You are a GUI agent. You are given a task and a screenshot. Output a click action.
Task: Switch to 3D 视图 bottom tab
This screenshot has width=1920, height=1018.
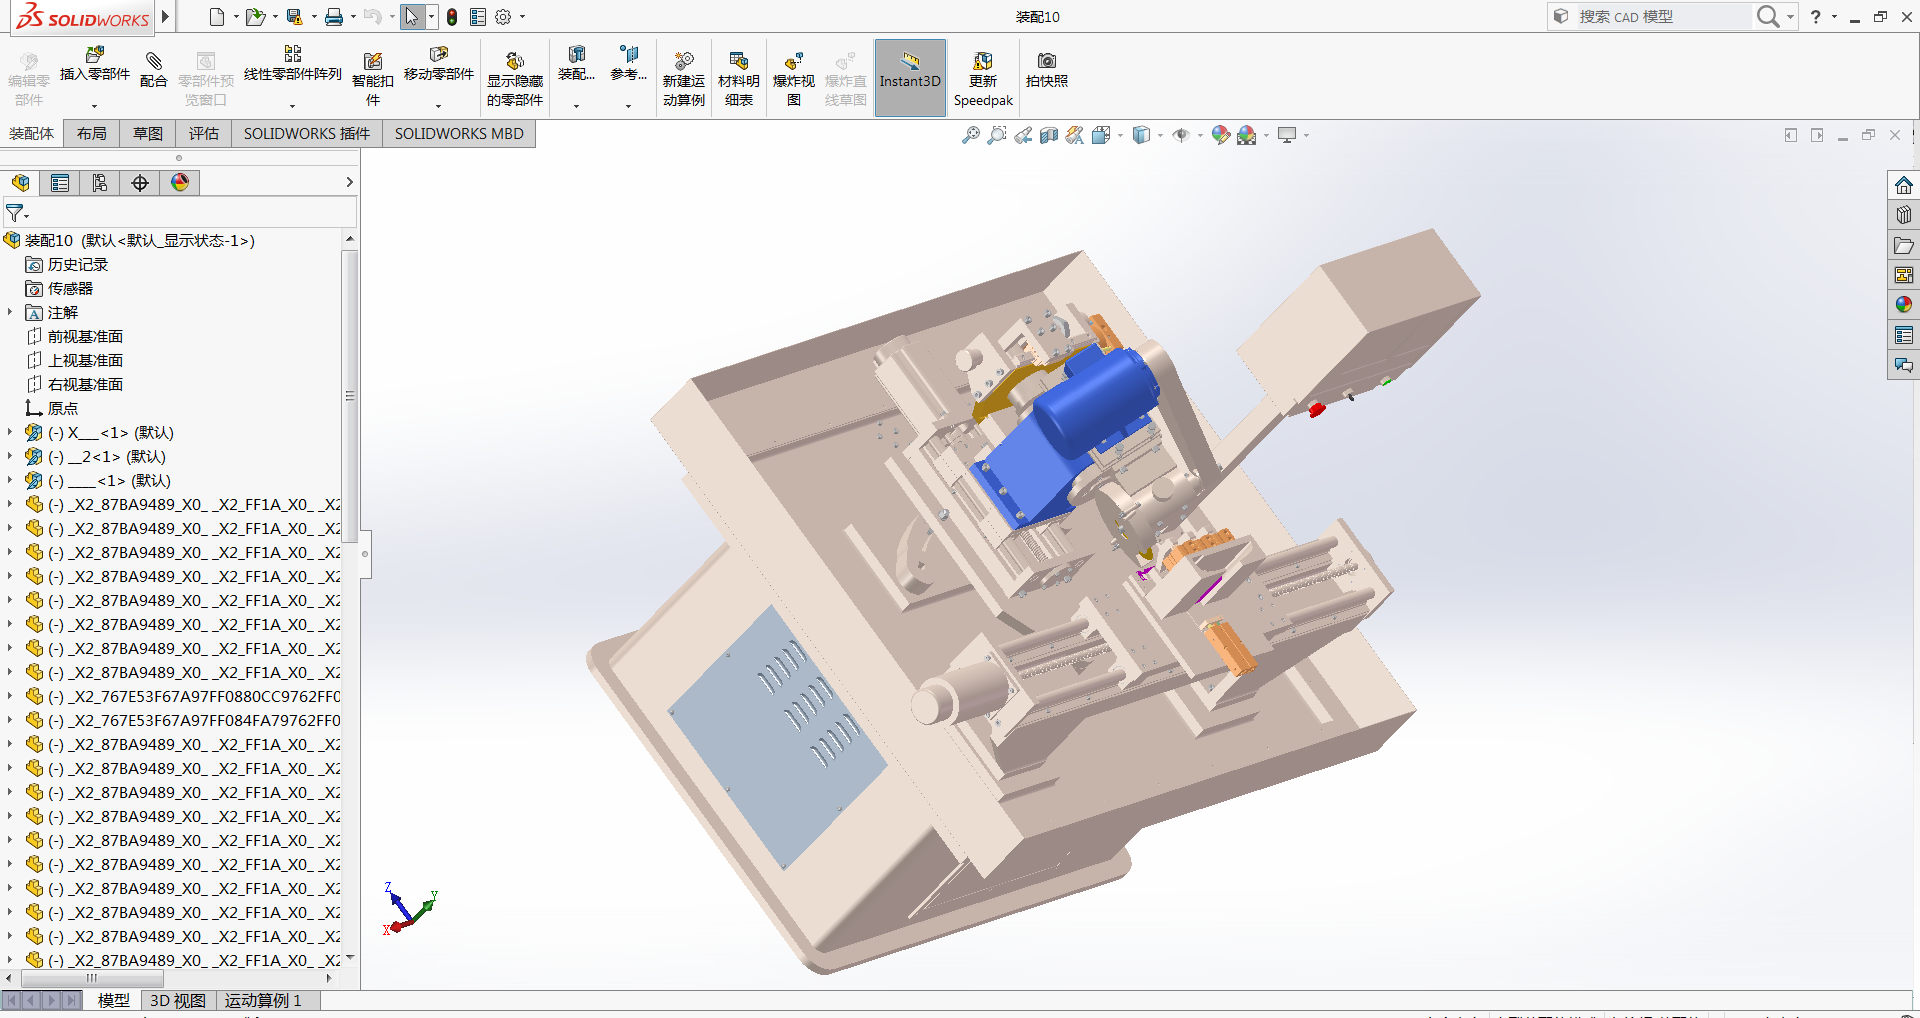pos(178,1000)
